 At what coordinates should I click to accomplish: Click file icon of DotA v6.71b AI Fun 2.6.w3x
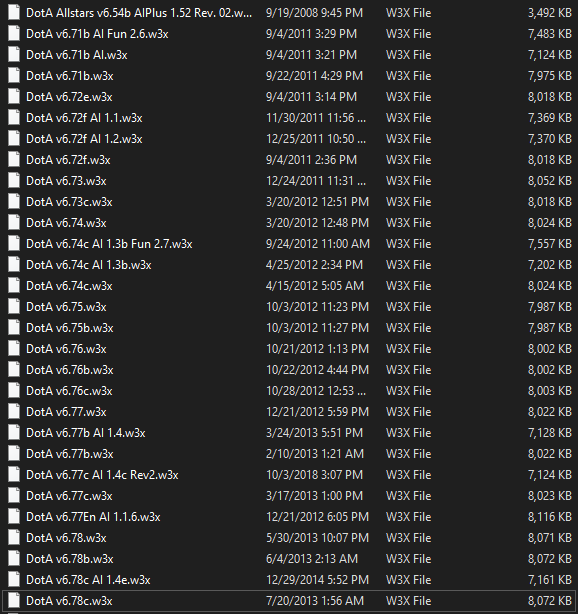pyautogui.click(x=14, y=34)
